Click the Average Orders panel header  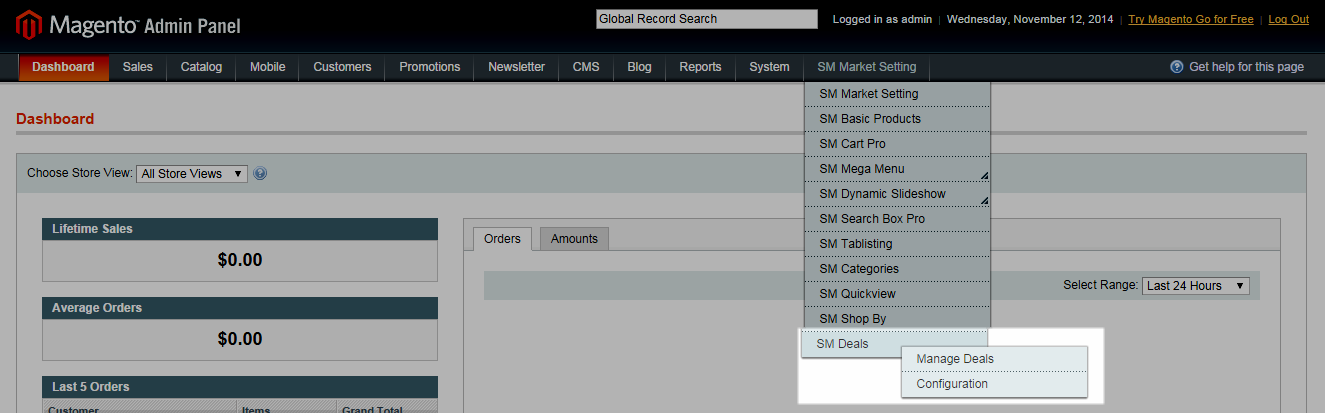[x=240, y=308]
